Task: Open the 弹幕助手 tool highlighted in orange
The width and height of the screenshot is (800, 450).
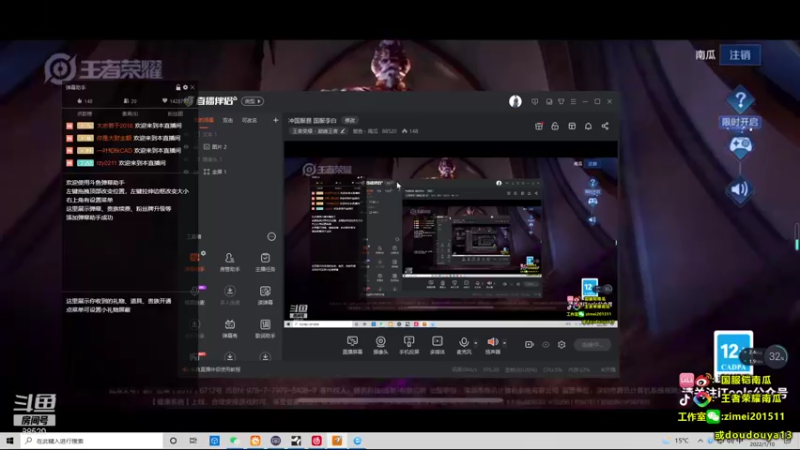Action: (x=194, y=262)
